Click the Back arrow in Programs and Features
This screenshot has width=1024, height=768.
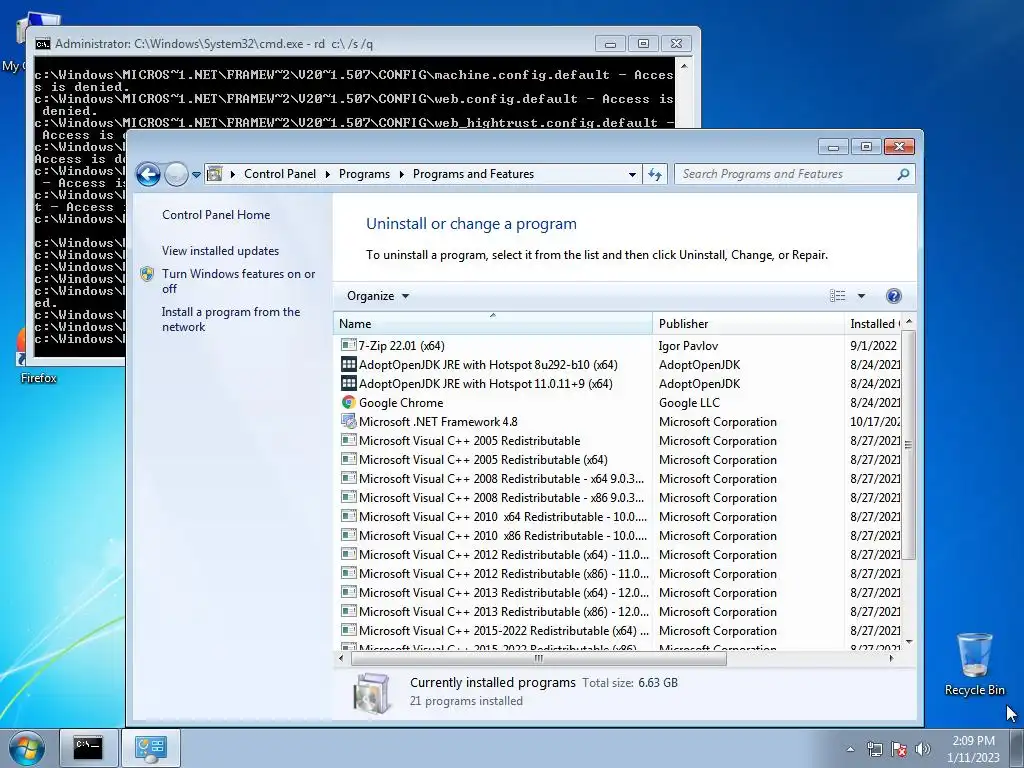tap(148, 174)
